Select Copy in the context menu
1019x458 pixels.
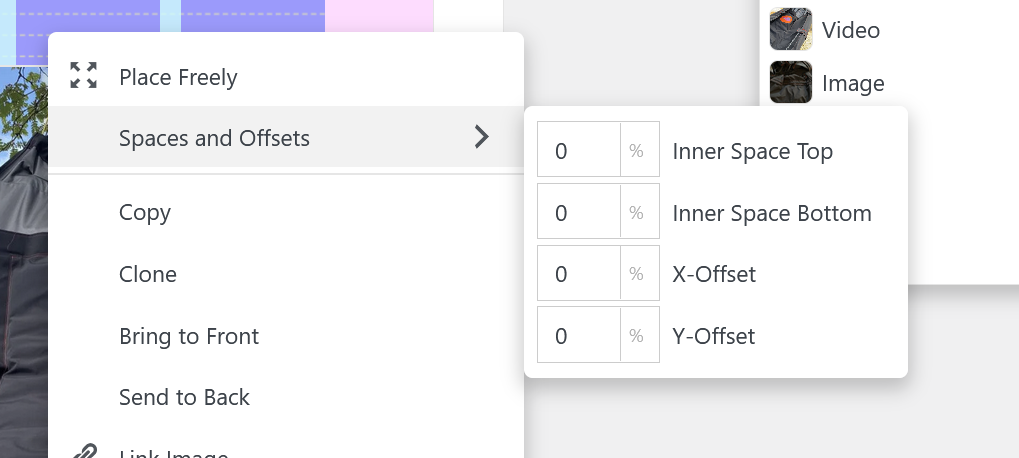145,212
